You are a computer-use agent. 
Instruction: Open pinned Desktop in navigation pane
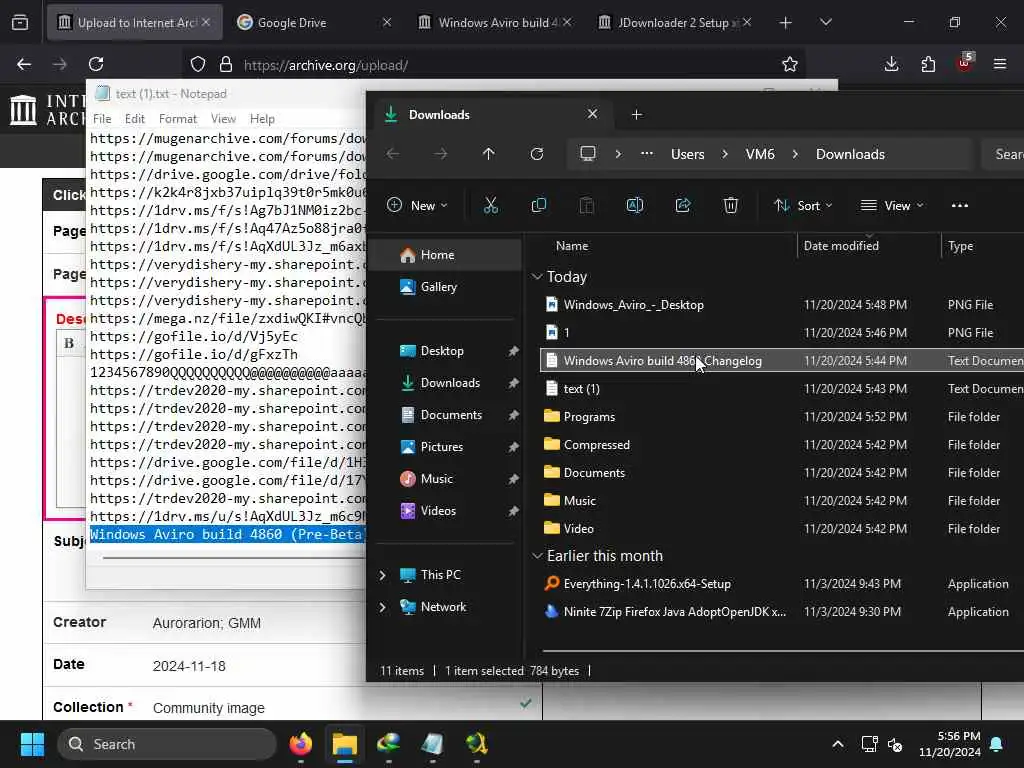tap(447, 351)
